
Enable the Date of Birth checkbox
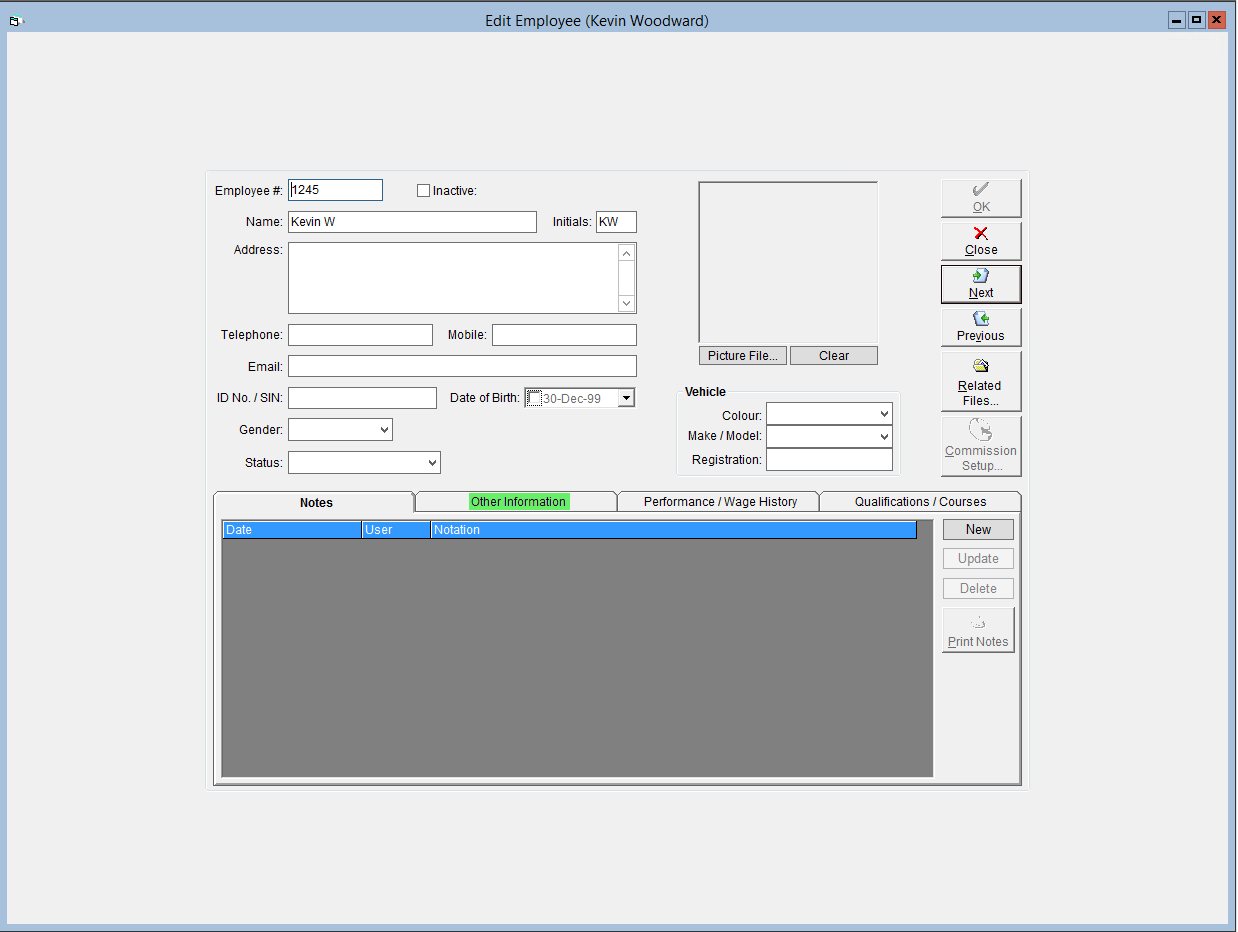coord(535,398)
